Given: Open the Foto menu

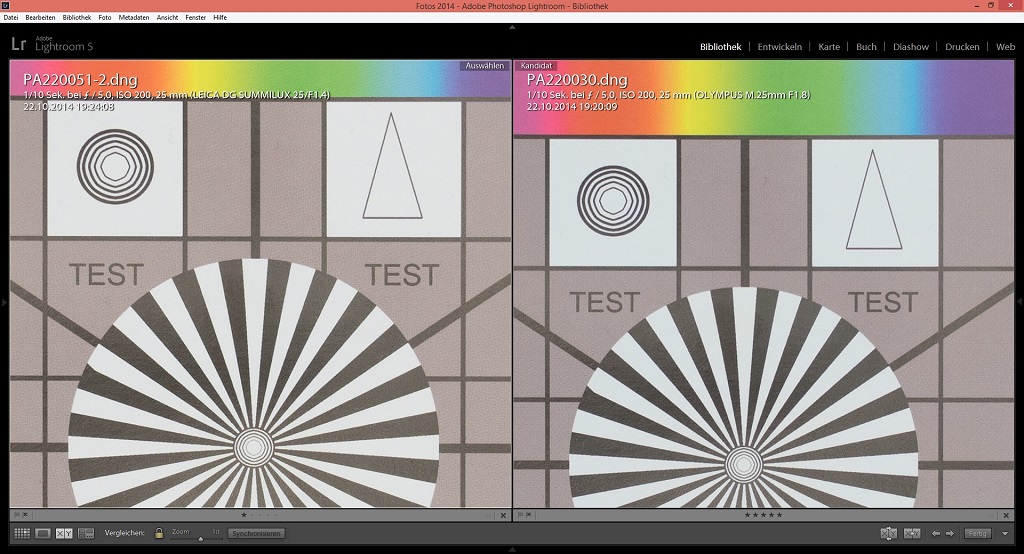Looking at the screenshot, I should tap(105, 18).
